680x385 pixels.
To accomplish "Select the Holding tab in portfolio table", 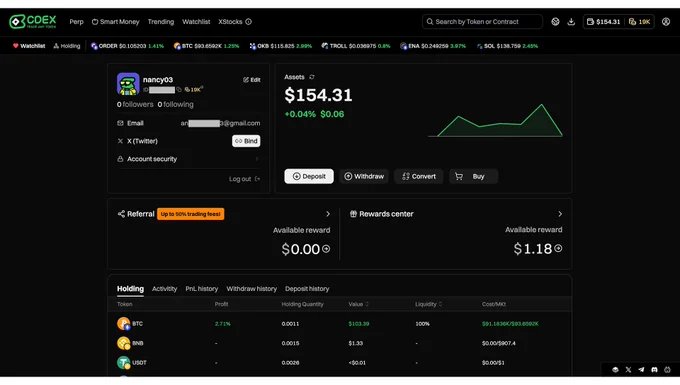I will pyautogui.click(x=130, y=289).
